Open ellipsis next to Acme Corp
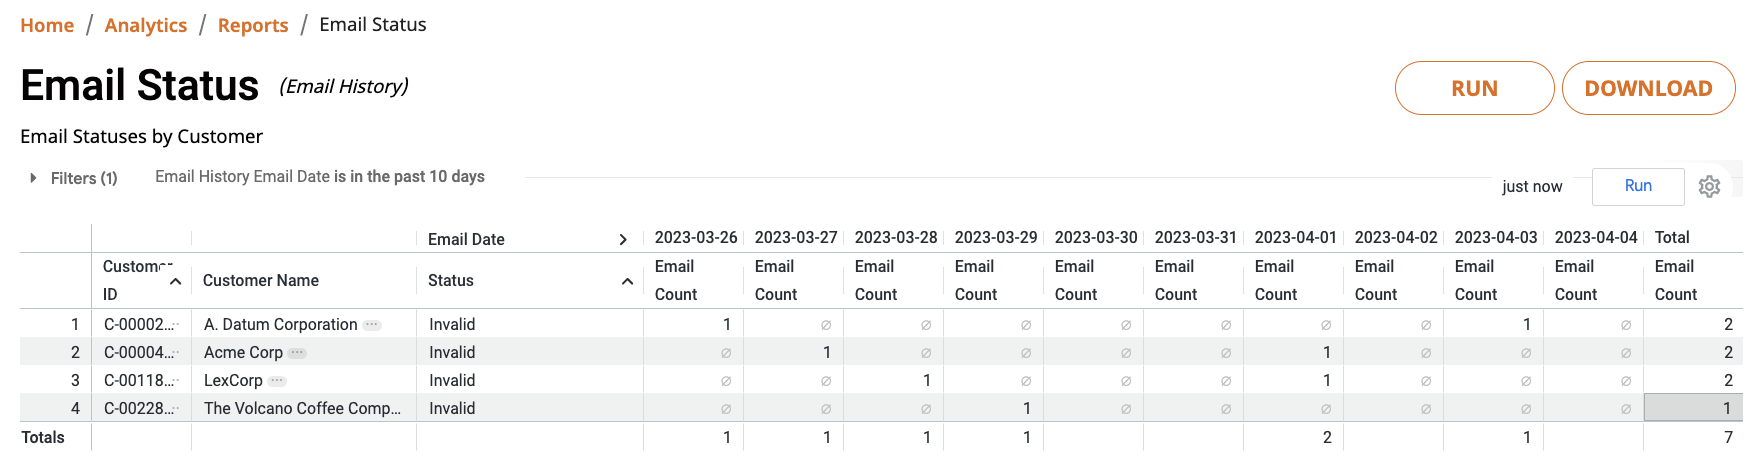Image resolution: width=1756 pixels, height=462 pixels. click(297, 353)
